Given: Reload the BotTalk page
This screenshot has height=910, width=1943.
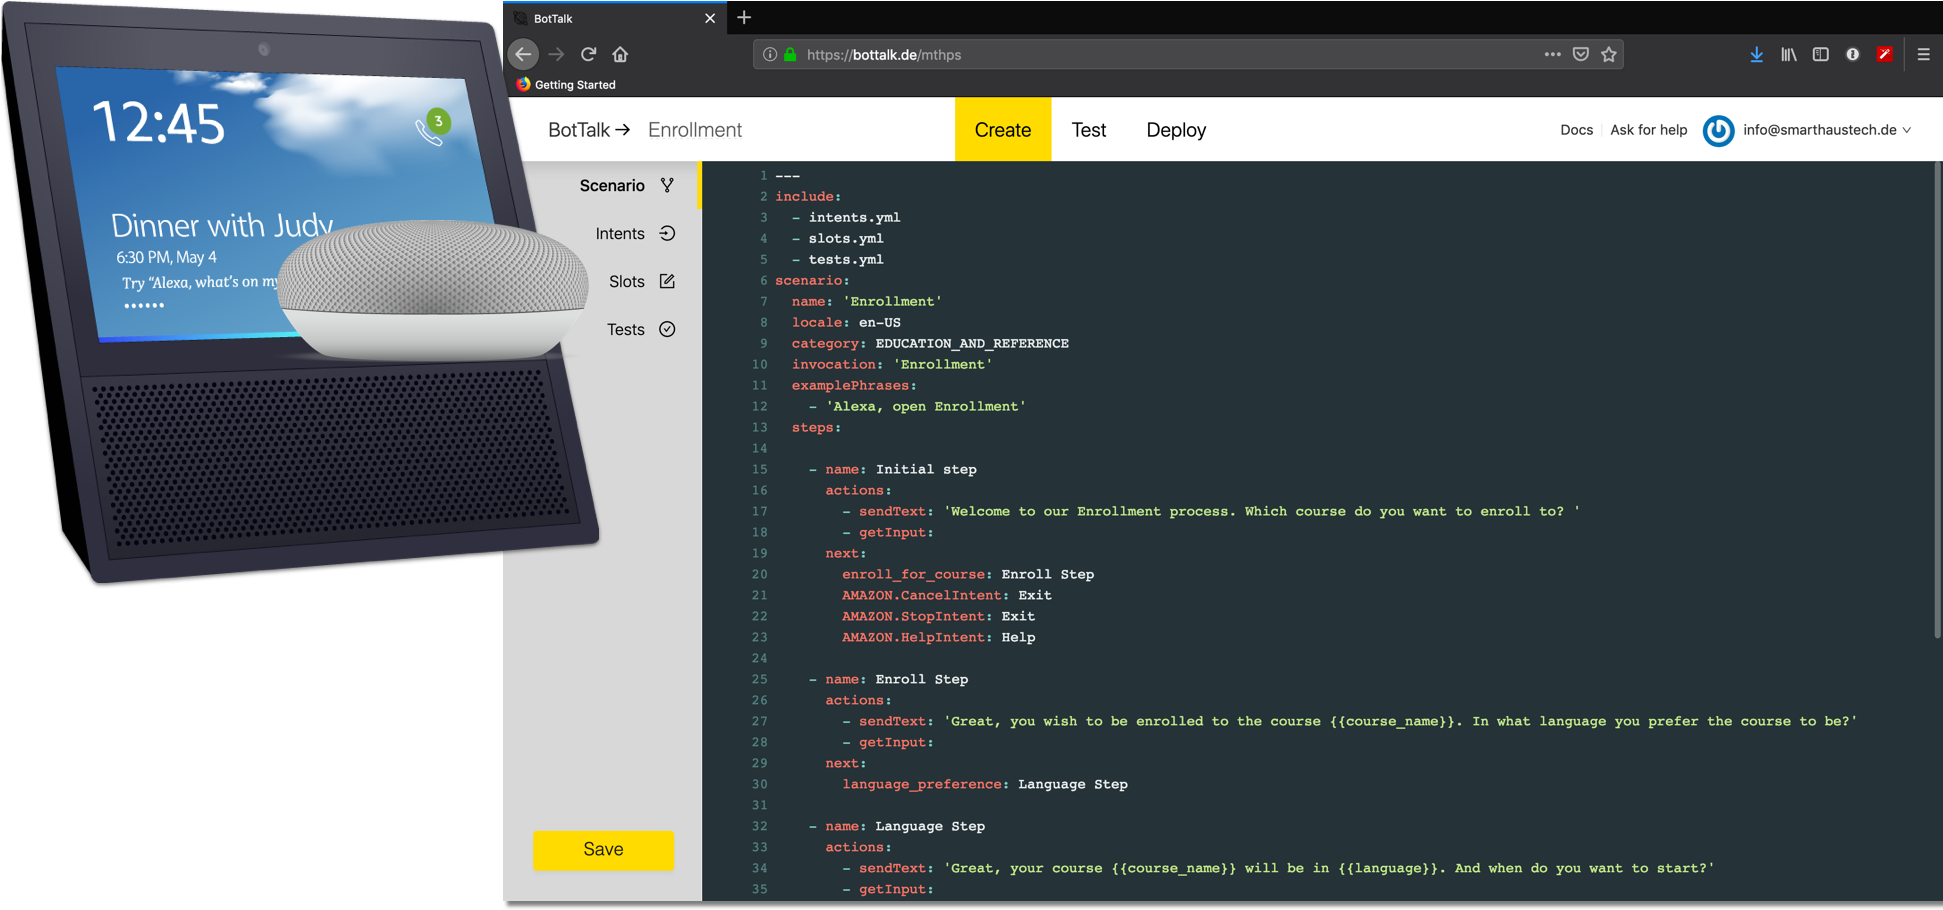Looking at the screenshot, I should (x=589, y=54).
